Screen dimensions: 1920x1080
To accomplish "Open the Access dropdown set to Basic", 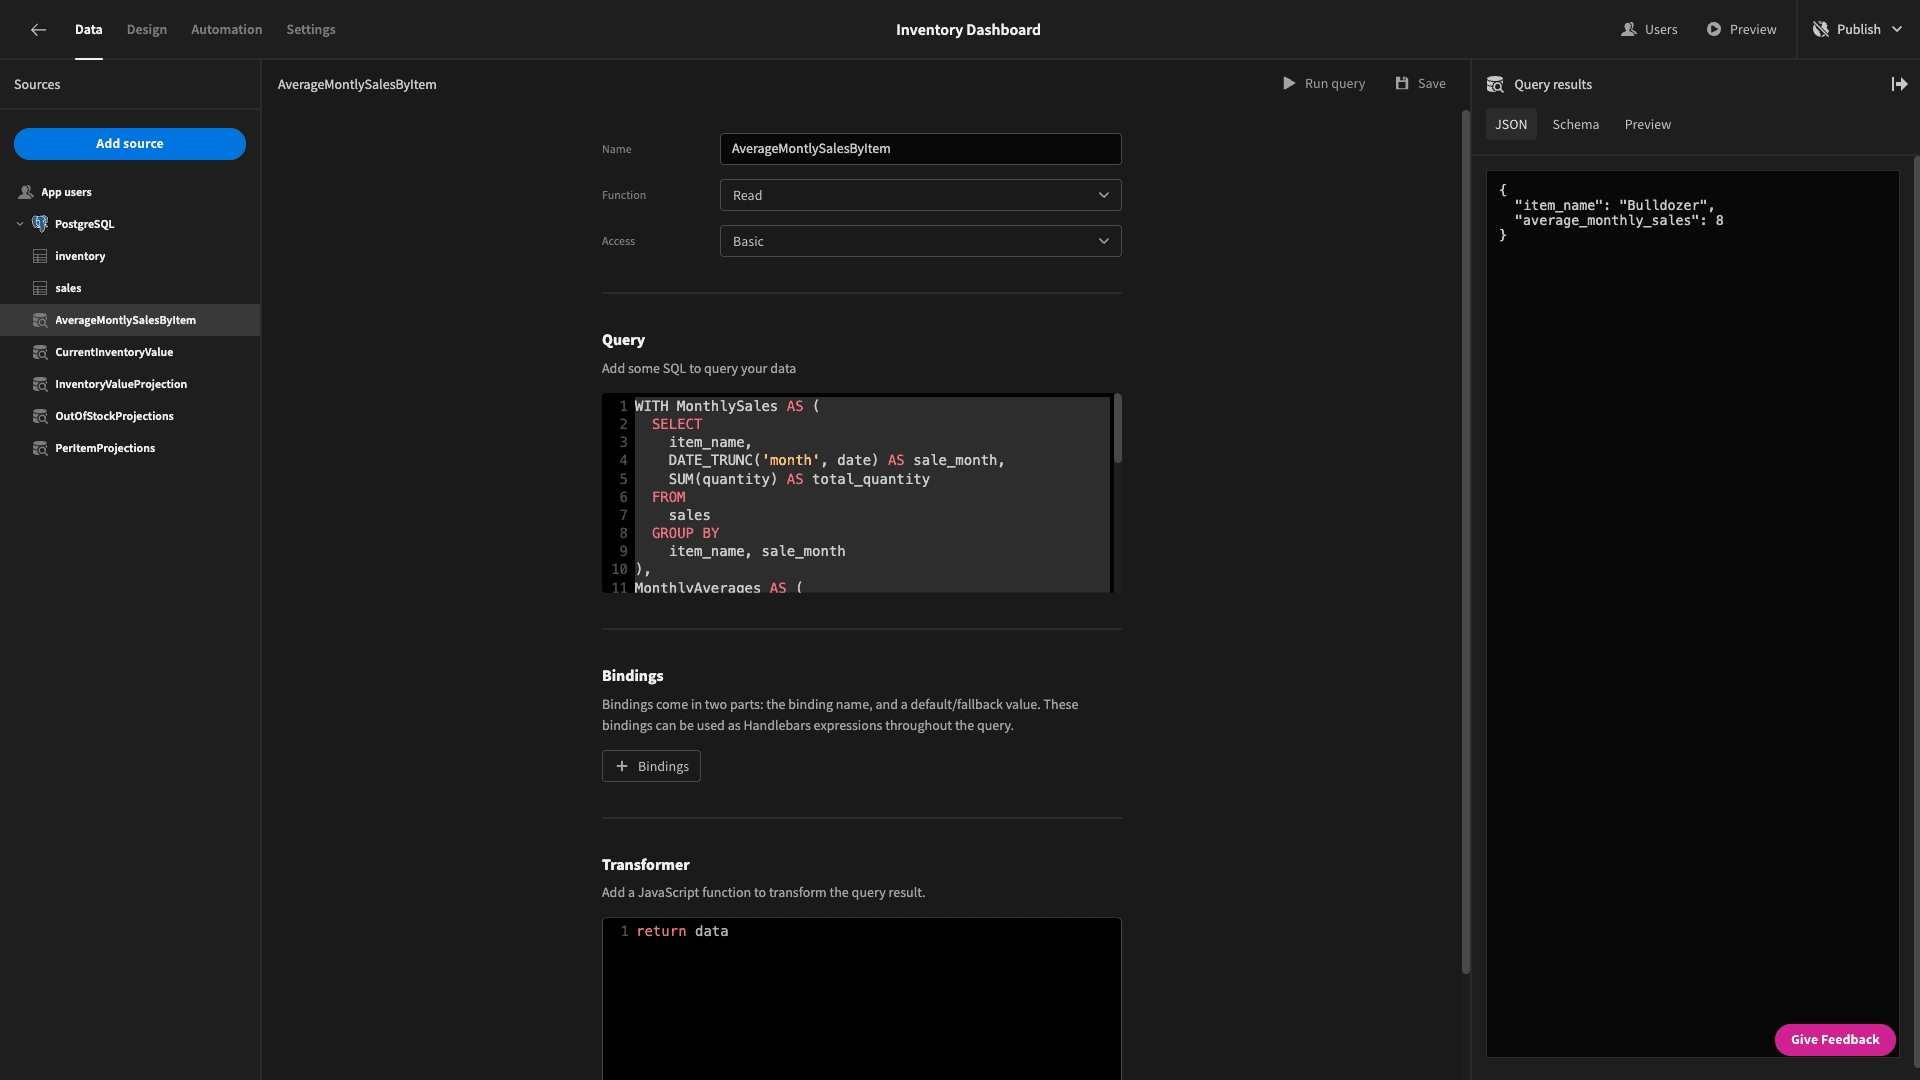I will pos(920,242).
